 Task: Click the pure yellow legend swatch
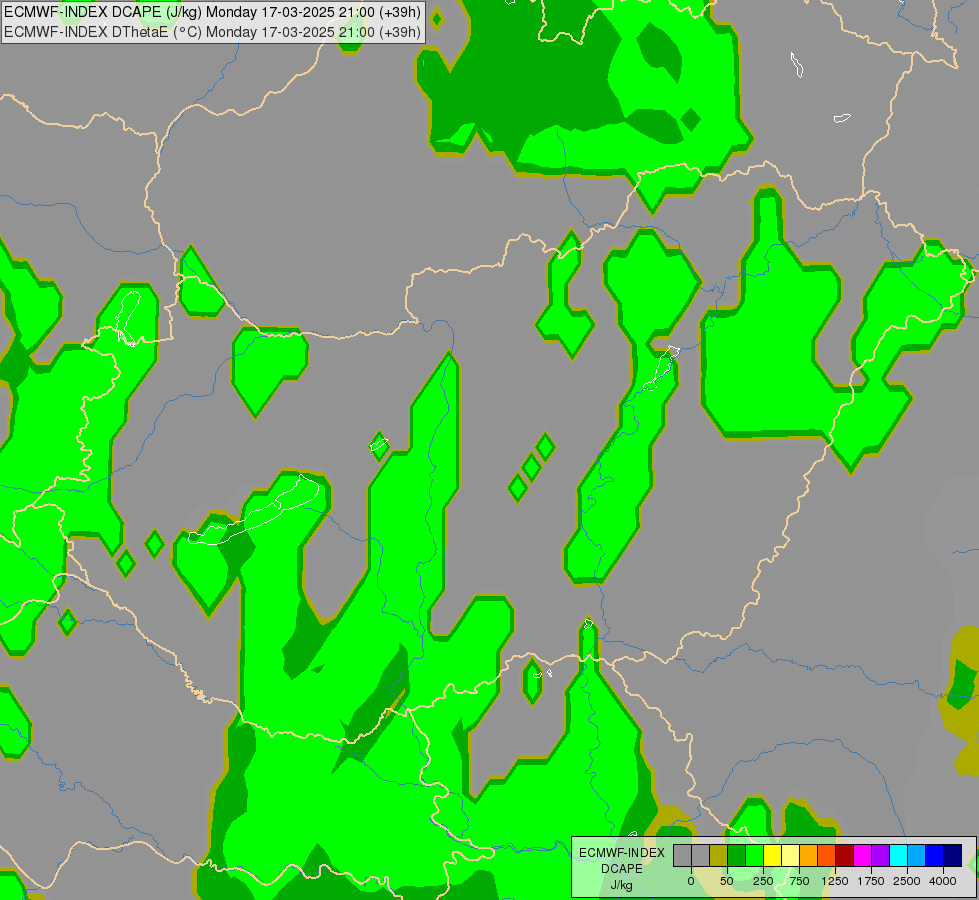772,855
